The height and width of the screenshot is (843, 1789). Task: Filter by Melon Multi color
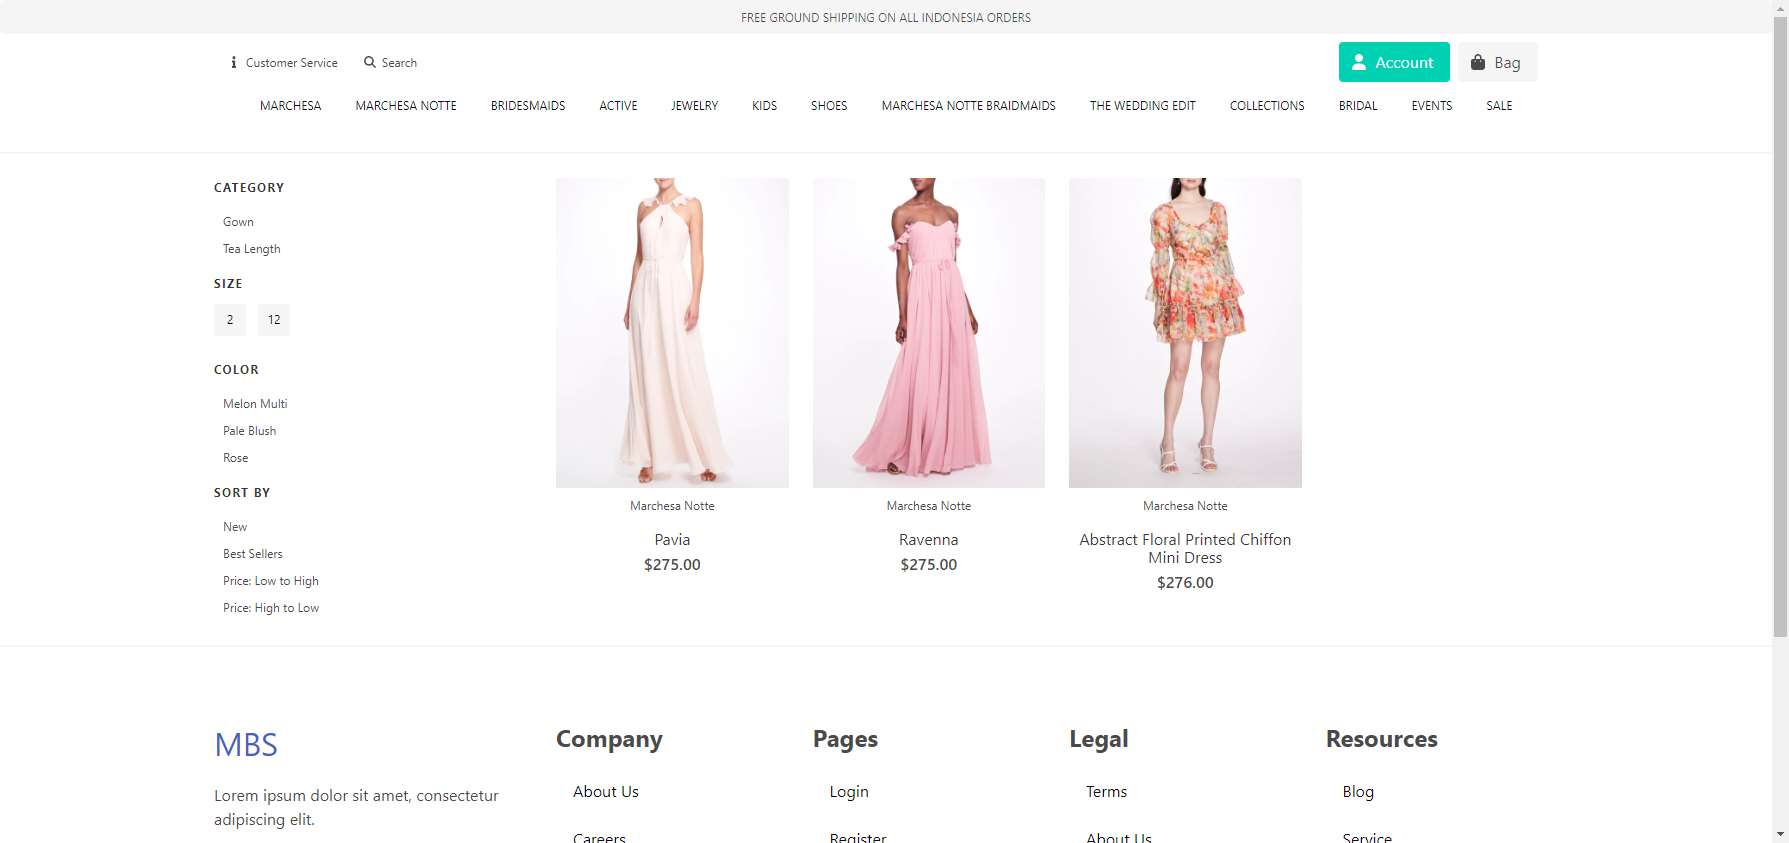click(255, 404)
